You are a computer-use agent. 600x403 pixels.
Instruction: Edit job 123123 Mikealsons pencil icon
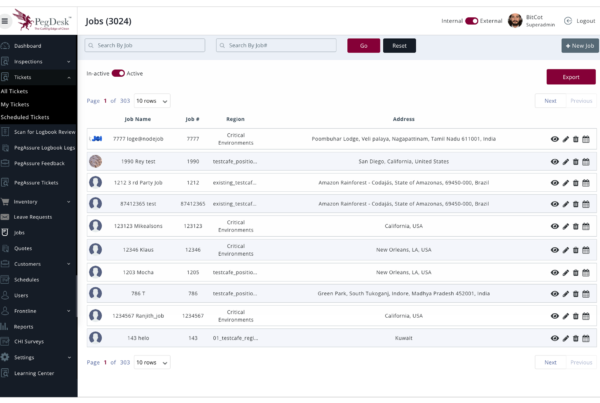coord(566,226)
